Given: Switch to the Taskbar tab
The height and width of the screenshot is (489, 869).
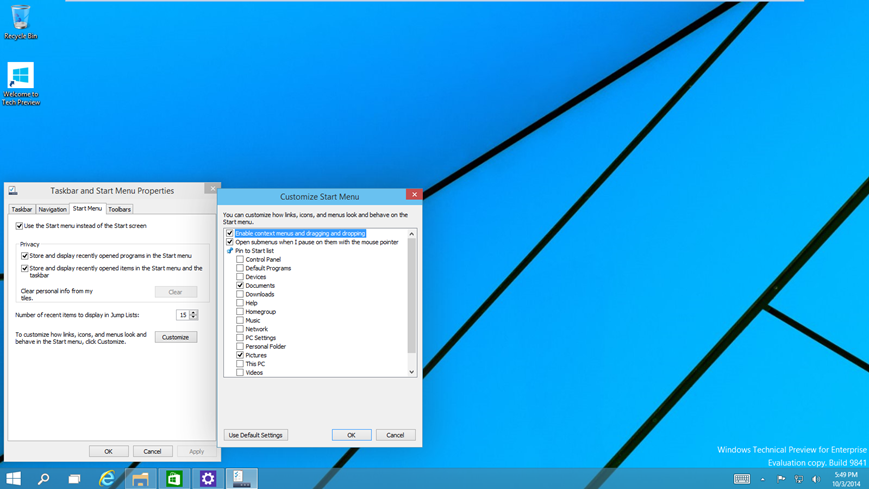Looking at the screenshot, I should pyautogui.click(x=22, y=210).
